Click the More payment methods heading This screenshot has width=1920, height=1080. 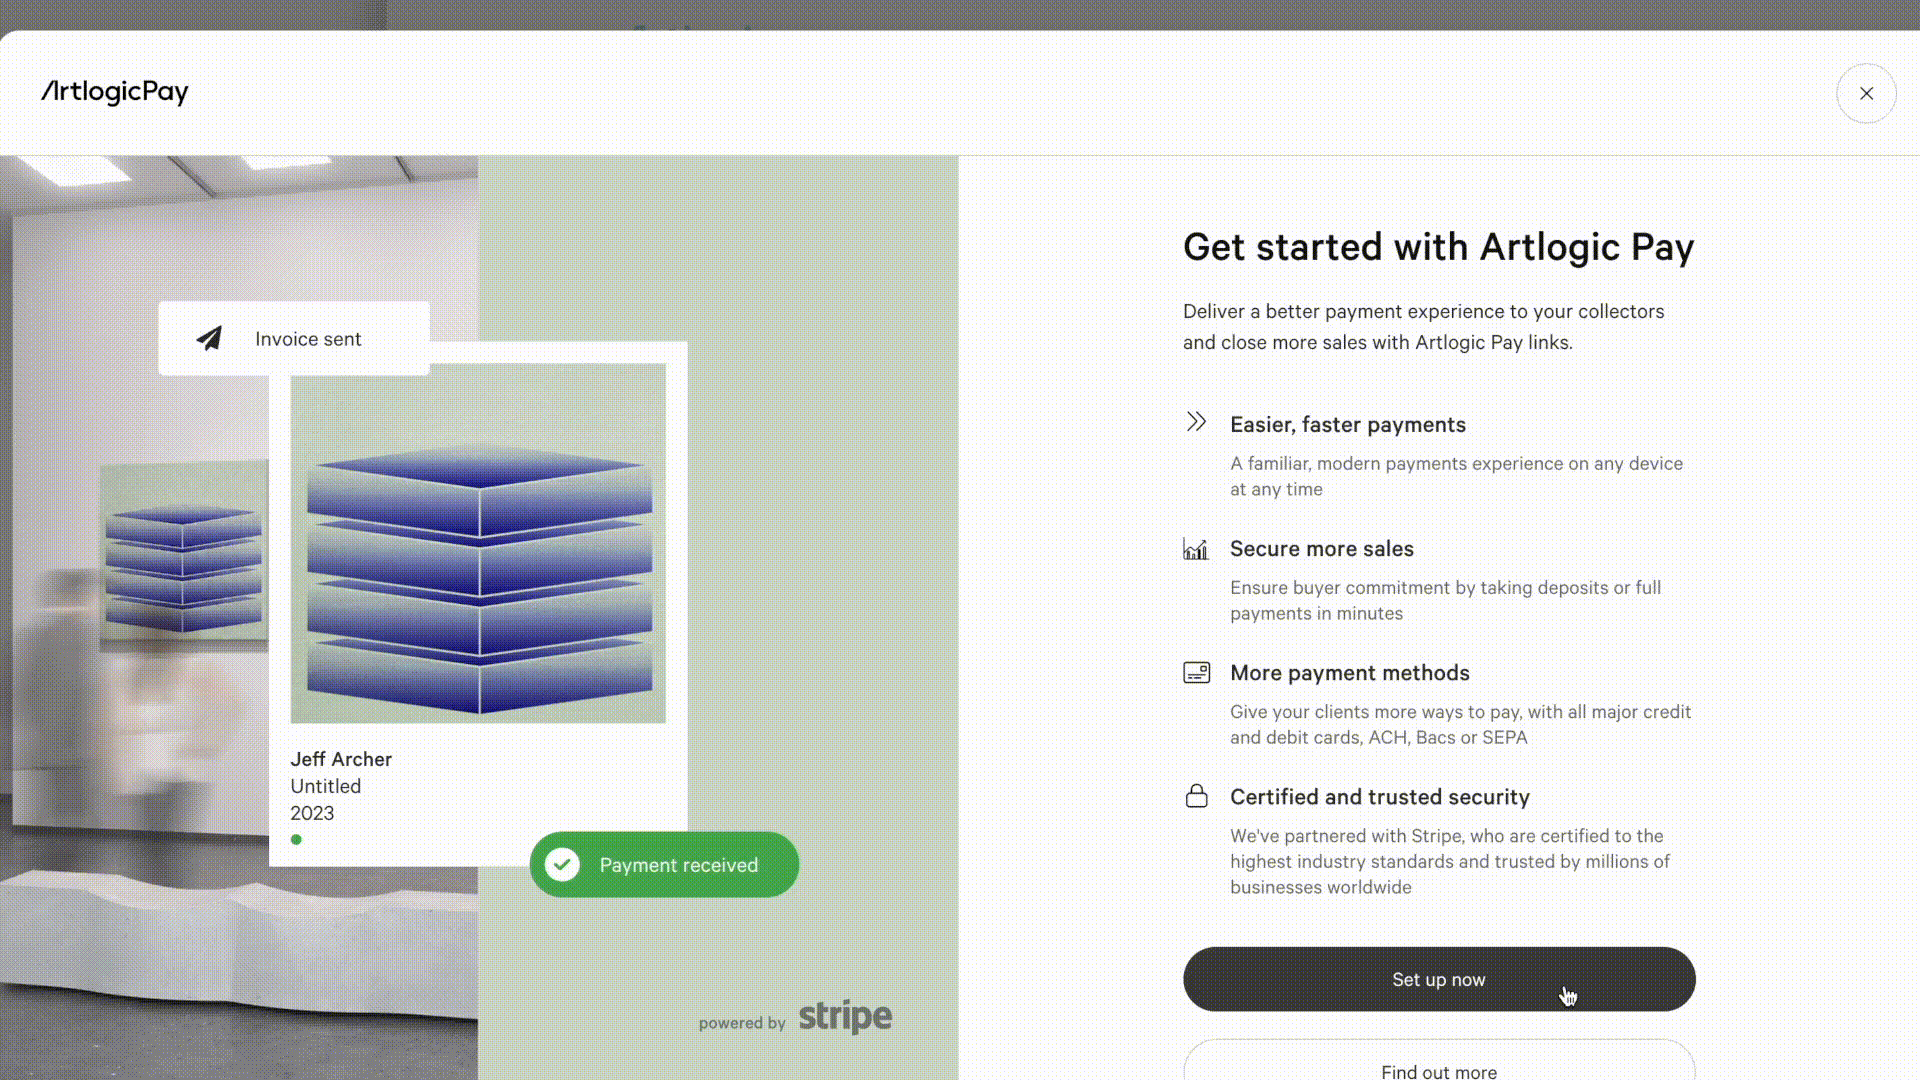pos(1350,673)
